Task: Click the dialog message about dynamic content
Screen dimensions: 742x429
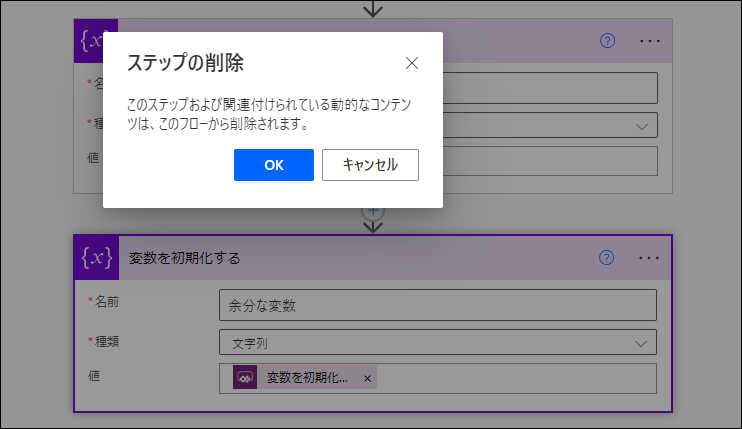Action: pyautogui.click(x=269, y=114)
